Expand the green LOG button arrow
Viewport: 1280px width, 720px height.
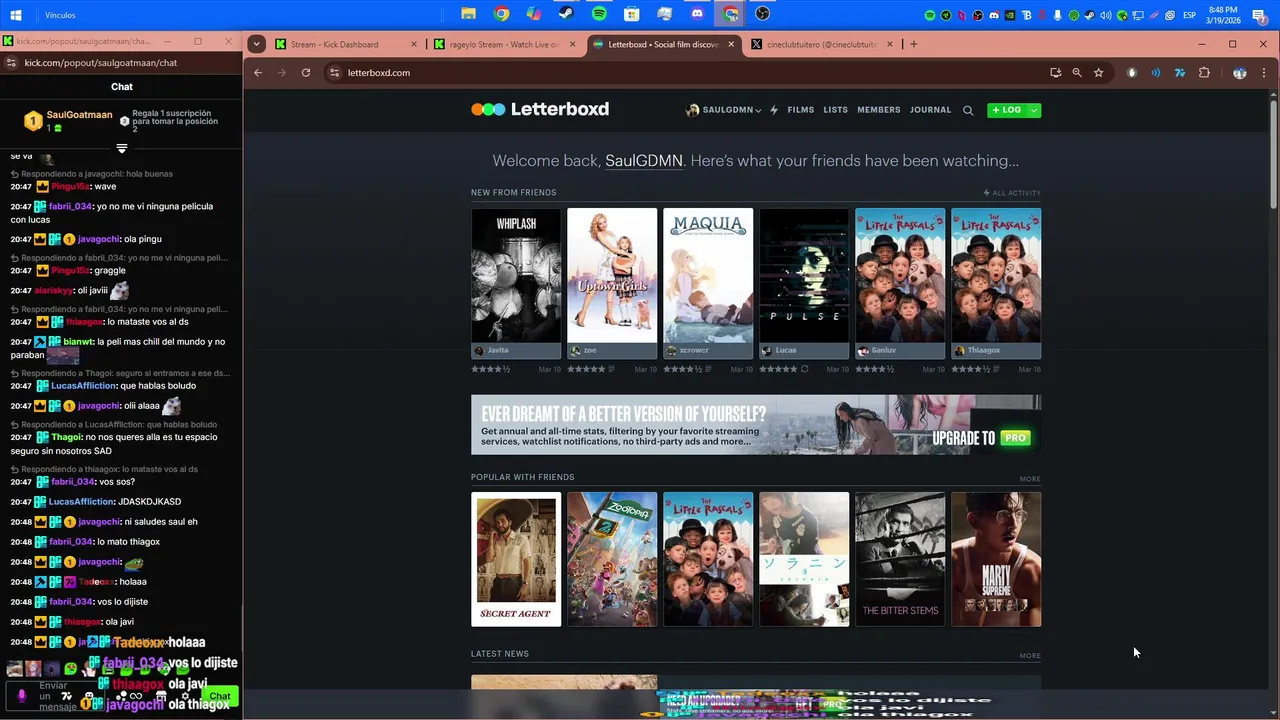(x=1034, y=110)
